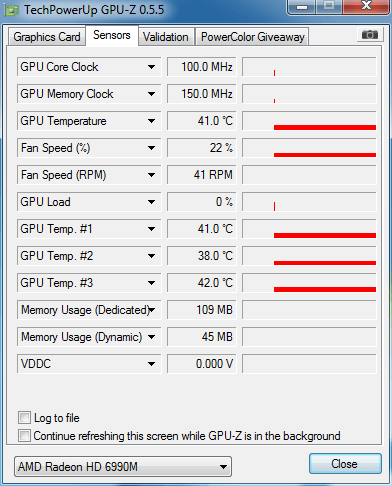Image resolution: width=392 pixels, height=486 pixels.
Task: Open the PowerColor Giveaway tab
Action: click(x=253, y=37)
